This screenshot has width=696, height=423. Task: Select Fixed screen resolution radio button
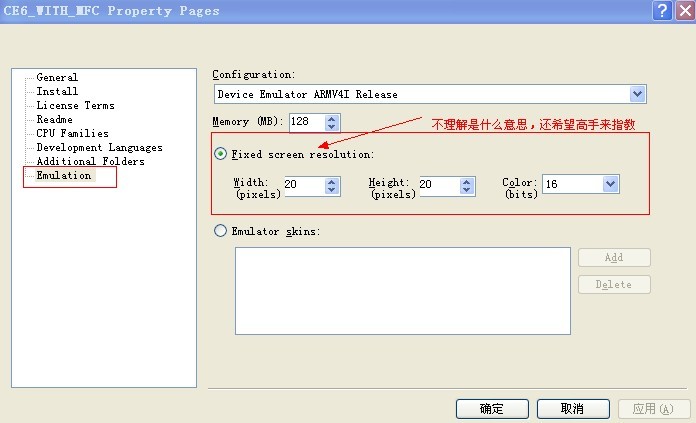click(220, 154)
